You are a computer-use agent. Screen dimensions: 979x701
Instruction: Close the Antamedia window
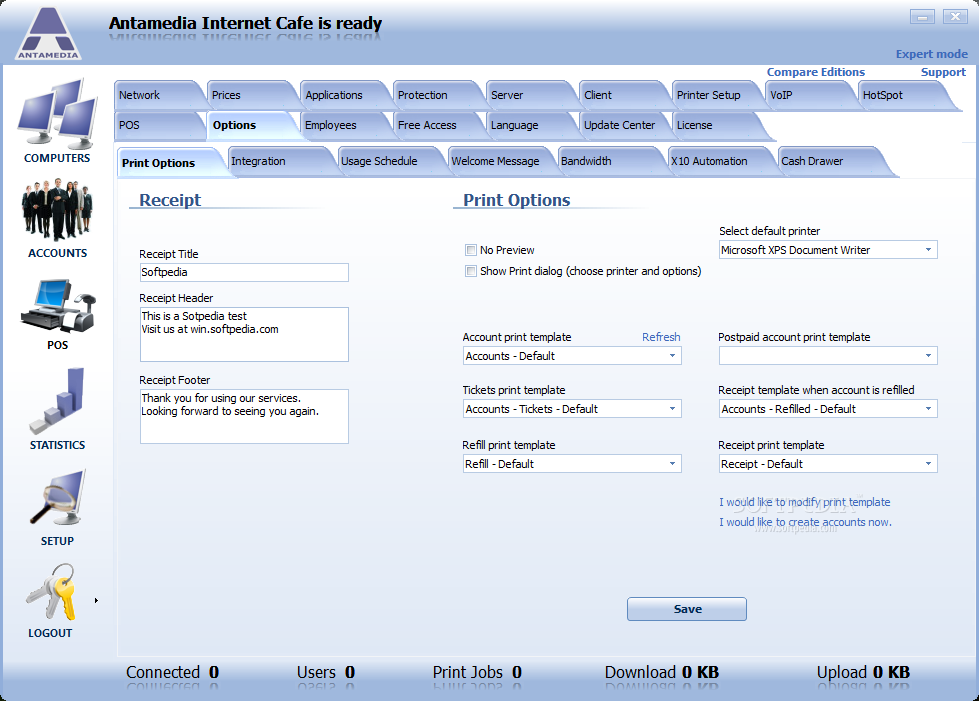[955, 17]
